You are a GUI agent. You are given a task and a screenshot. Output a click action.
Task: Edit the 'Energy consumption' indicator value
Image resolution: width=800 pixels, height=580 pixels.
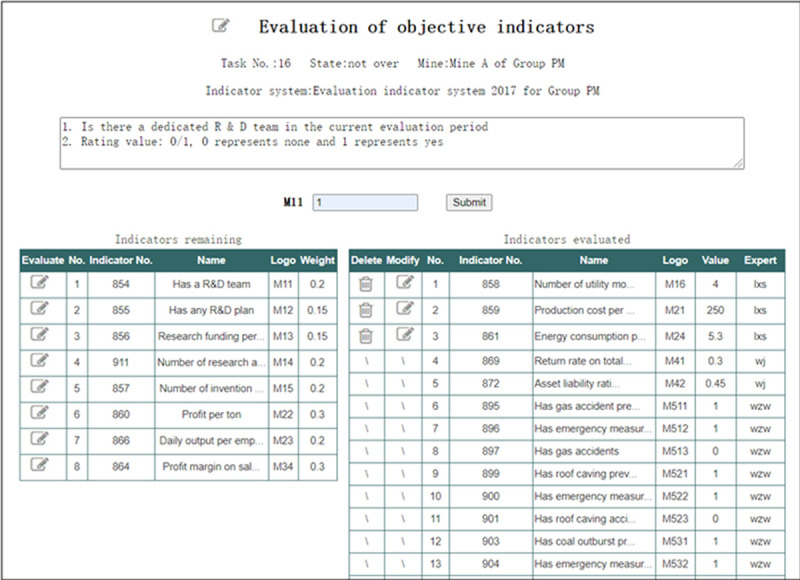(404, 335)
